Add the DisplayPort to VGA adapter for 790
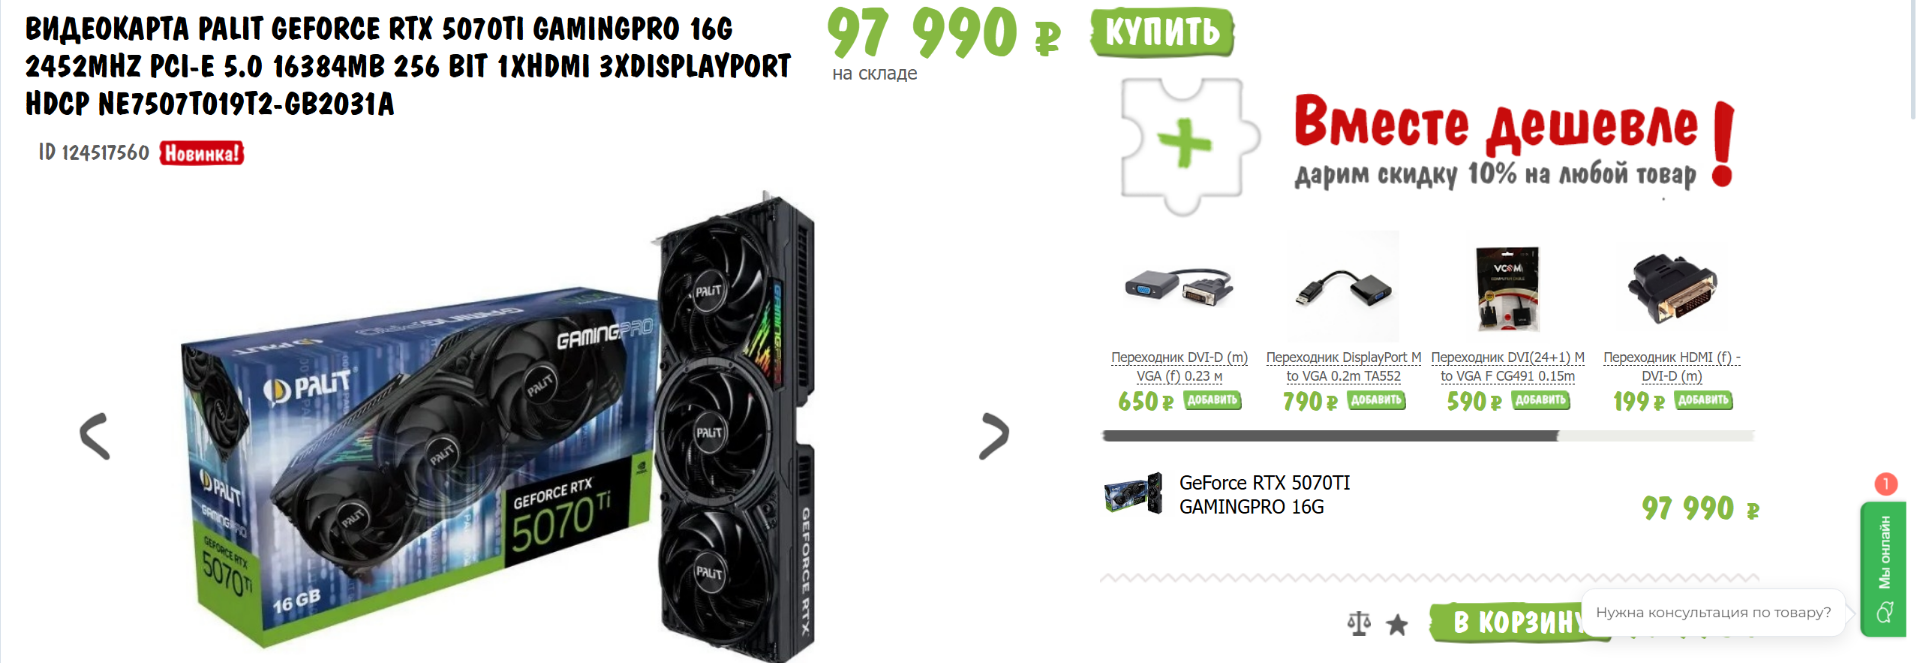The width and height of the screenshot is (1920, 663). pos(1377,400)
